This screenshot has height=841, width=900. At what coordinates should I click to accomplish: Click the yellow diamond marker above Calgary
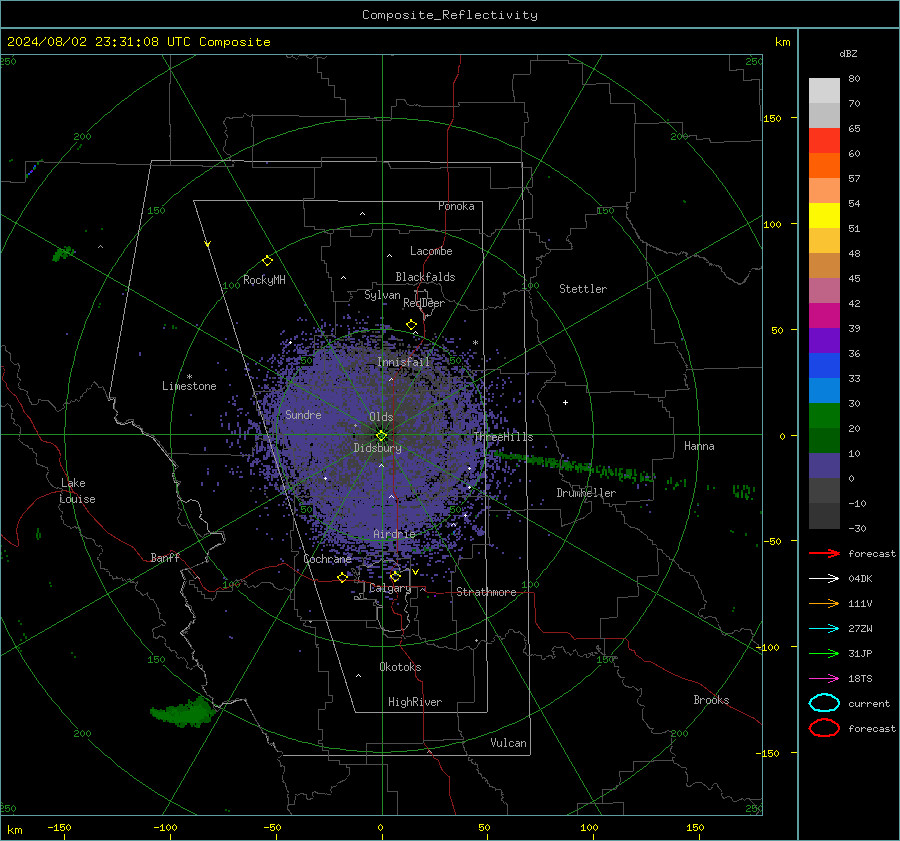395,576
